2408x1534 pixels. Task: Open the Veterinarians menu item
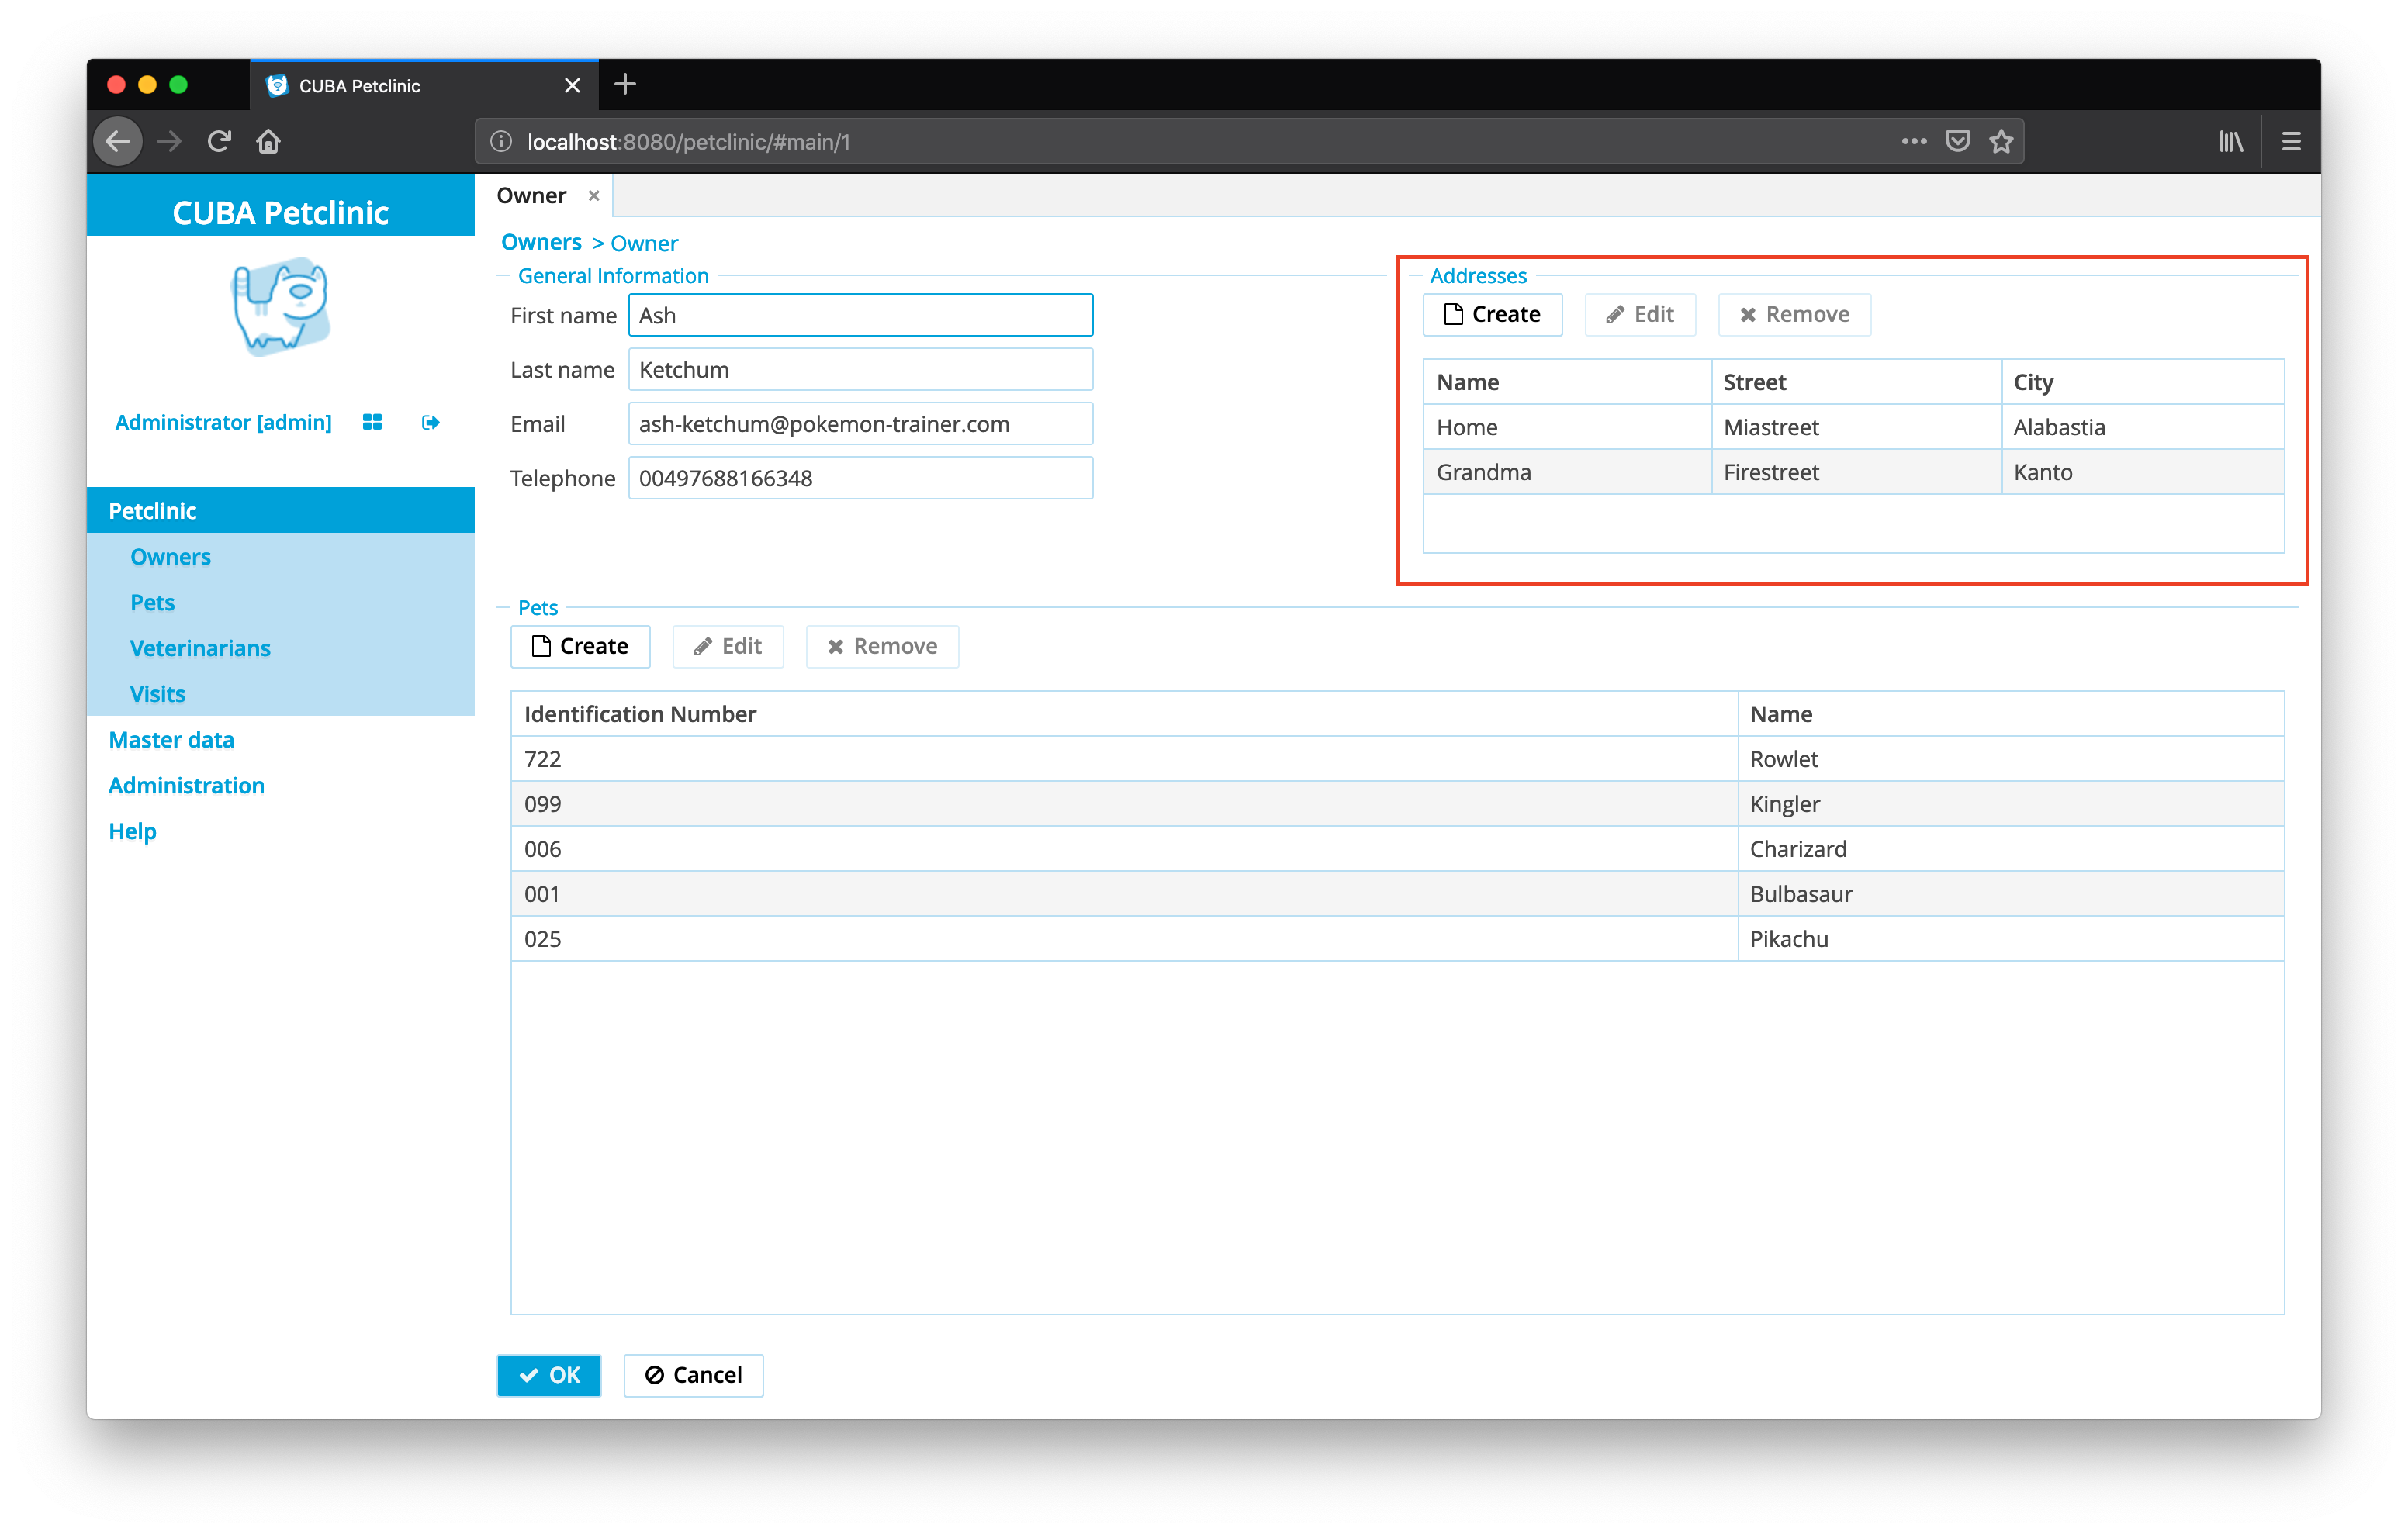(200, 648)
